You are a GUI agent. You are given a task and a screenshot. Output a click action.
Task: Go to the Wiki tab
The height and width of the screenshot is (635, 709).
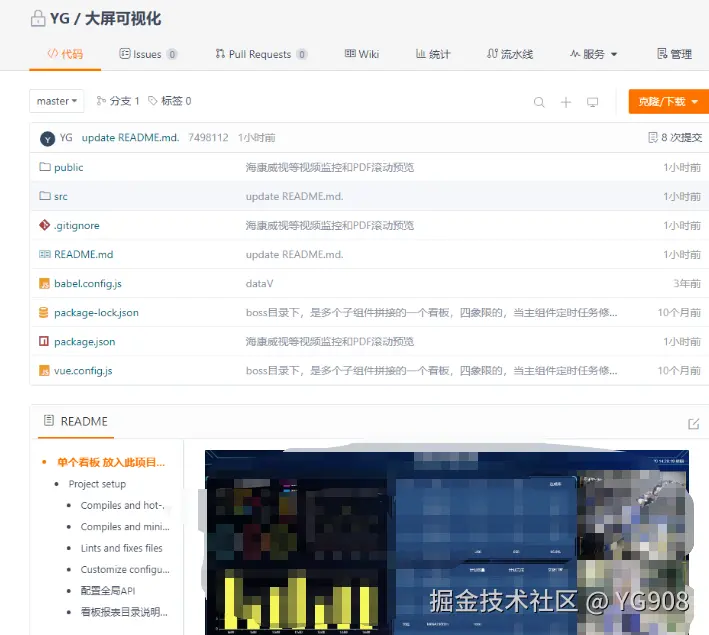362,54
